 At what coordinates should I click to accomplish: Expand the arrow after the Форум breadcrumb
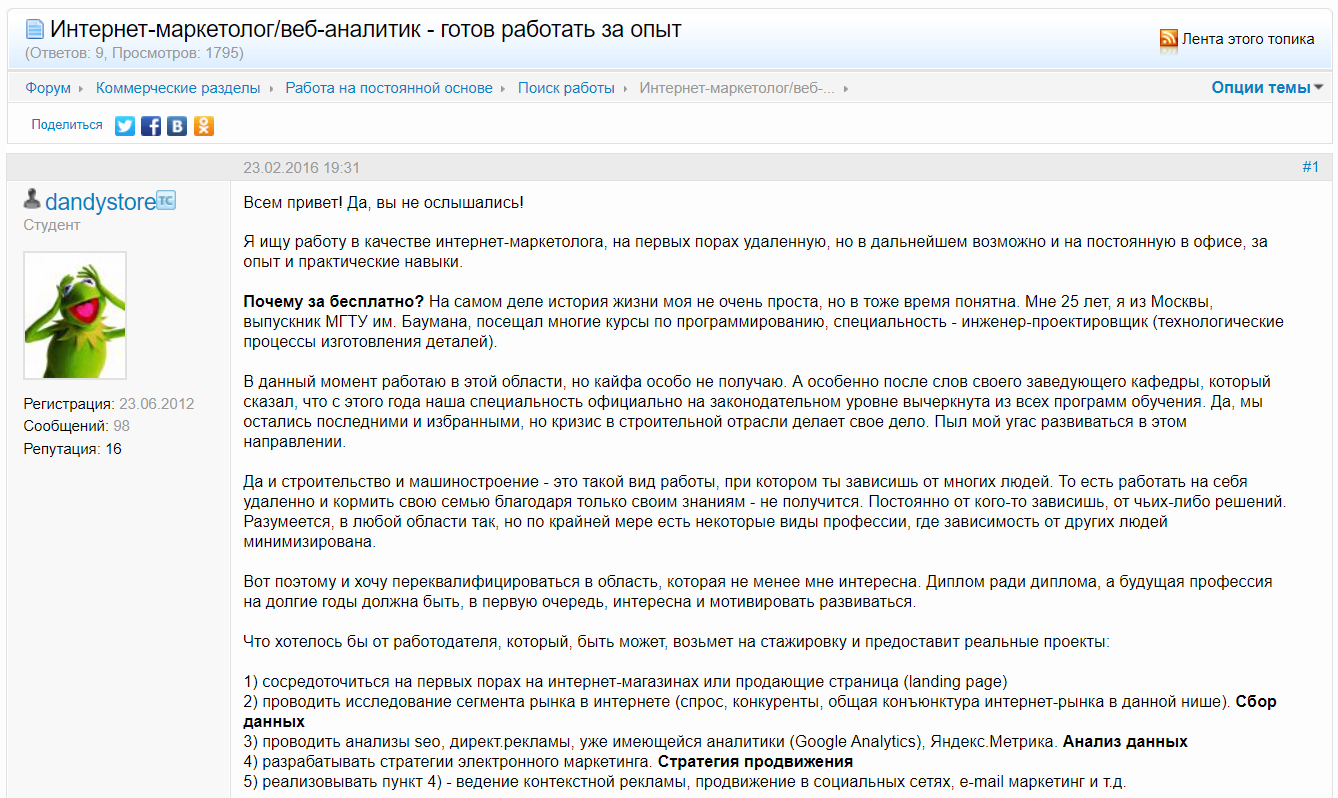(x=81, y=88)
